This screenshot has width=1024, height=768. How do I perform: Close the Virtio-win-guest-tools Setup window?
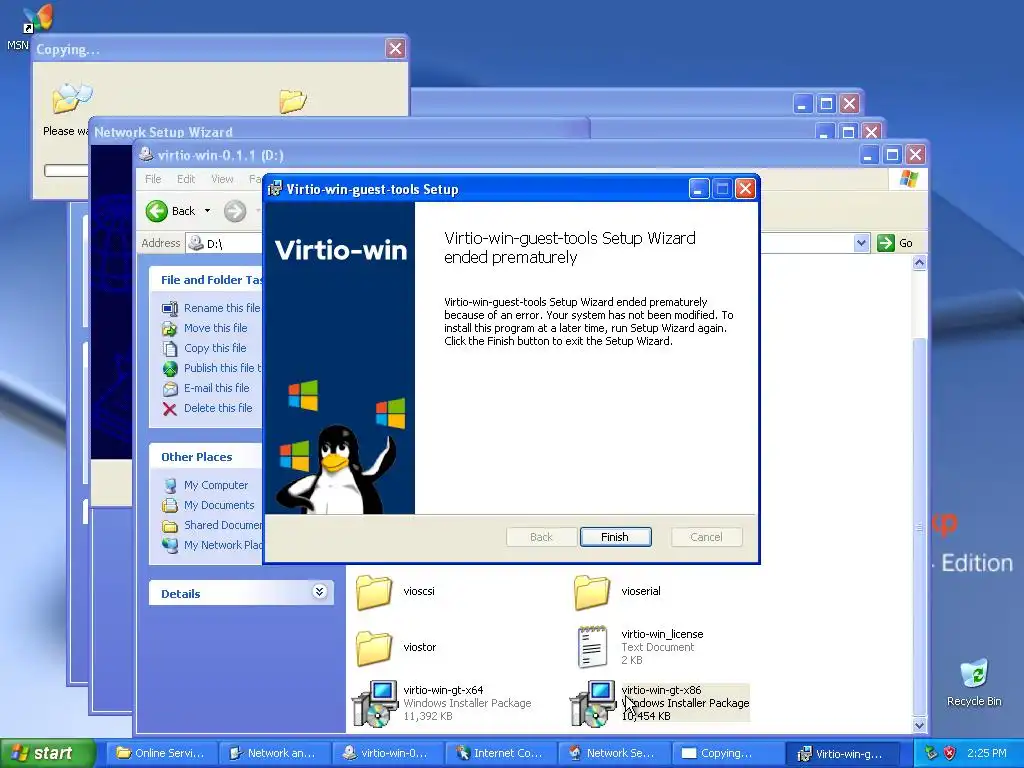[745, 189]
